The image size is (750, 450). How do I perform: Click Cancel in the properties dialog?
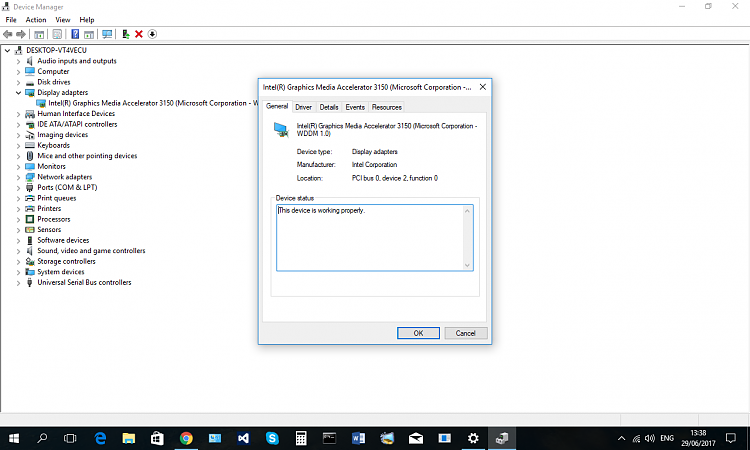tap(465, 333)
